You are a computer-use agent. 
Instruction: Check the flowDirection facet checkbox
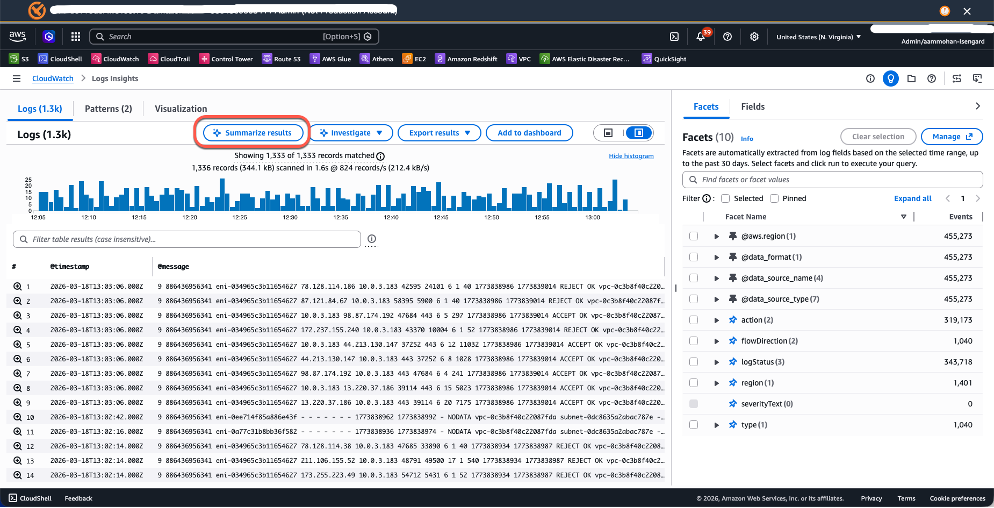[694, 341]
